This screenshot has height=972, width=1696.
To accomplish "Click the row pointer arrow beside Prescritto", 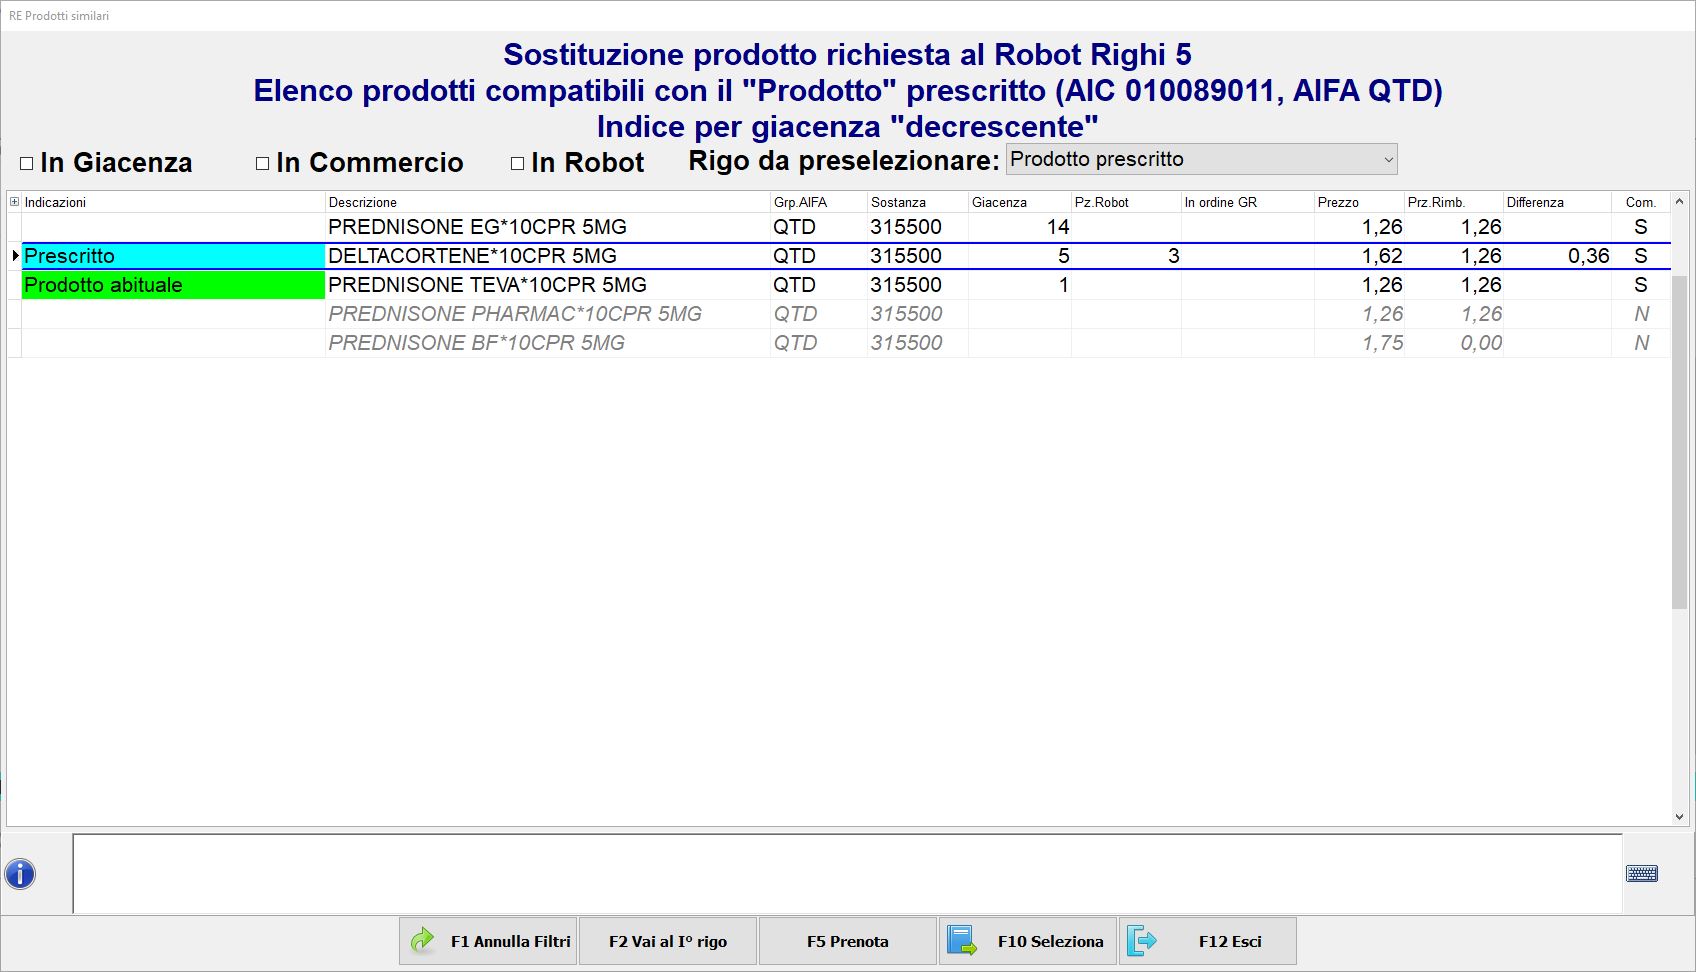I will [15, 256].
